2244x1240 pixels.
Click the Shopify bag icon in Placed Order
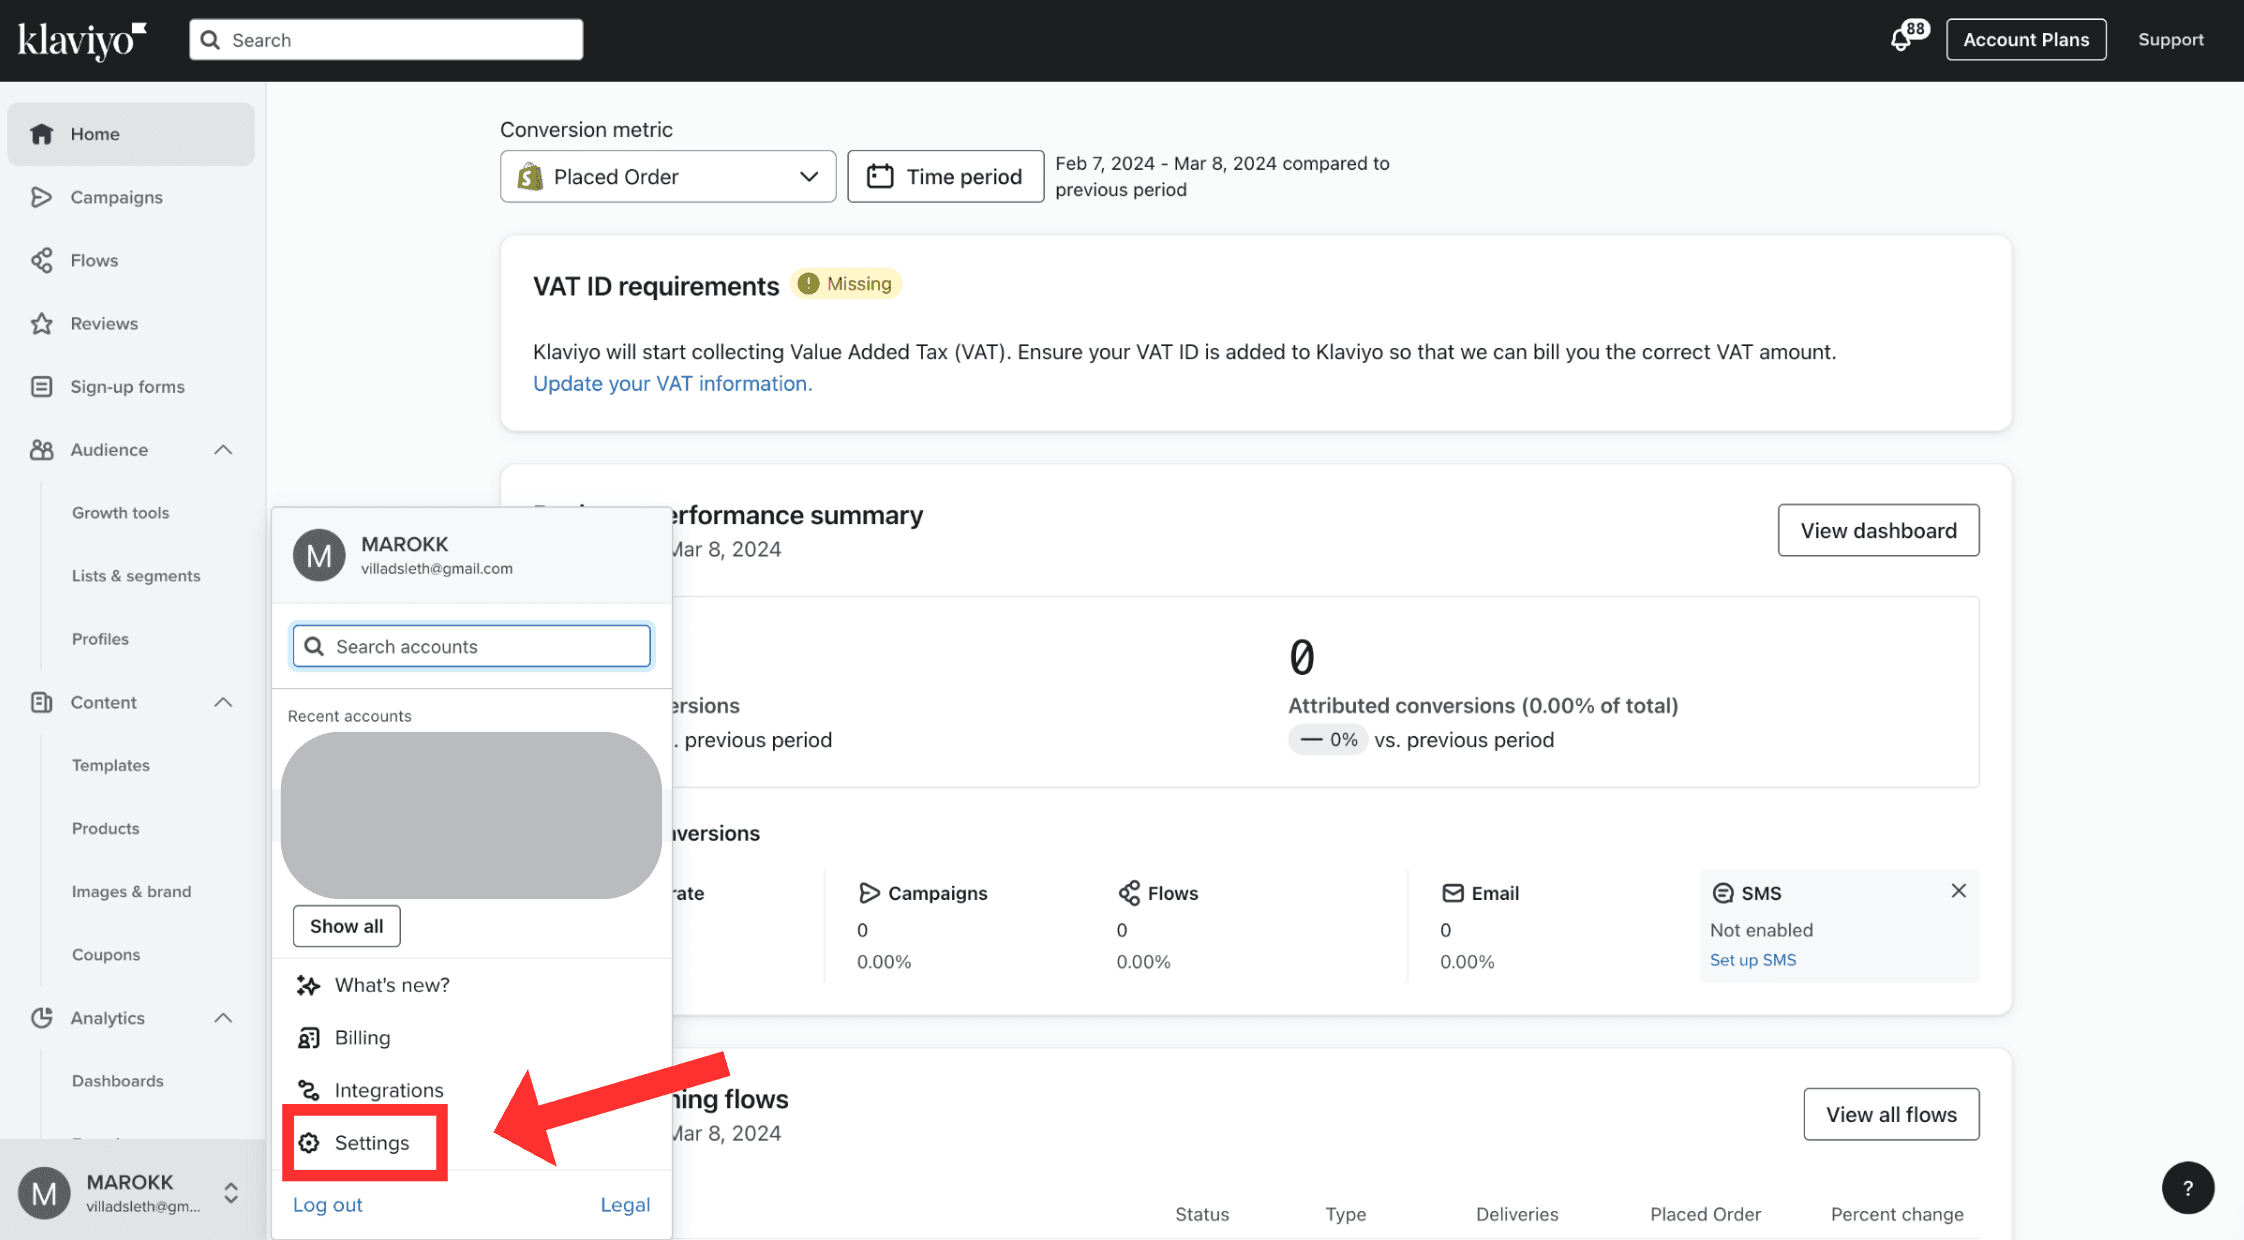(530, 177)
